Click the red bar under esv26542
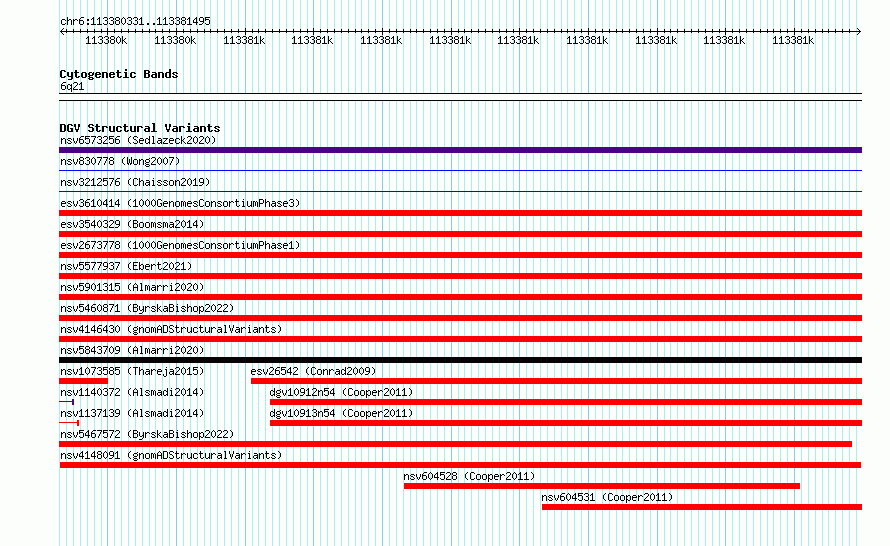The height and width of the screenshot is (546, 890). (556, 381)
